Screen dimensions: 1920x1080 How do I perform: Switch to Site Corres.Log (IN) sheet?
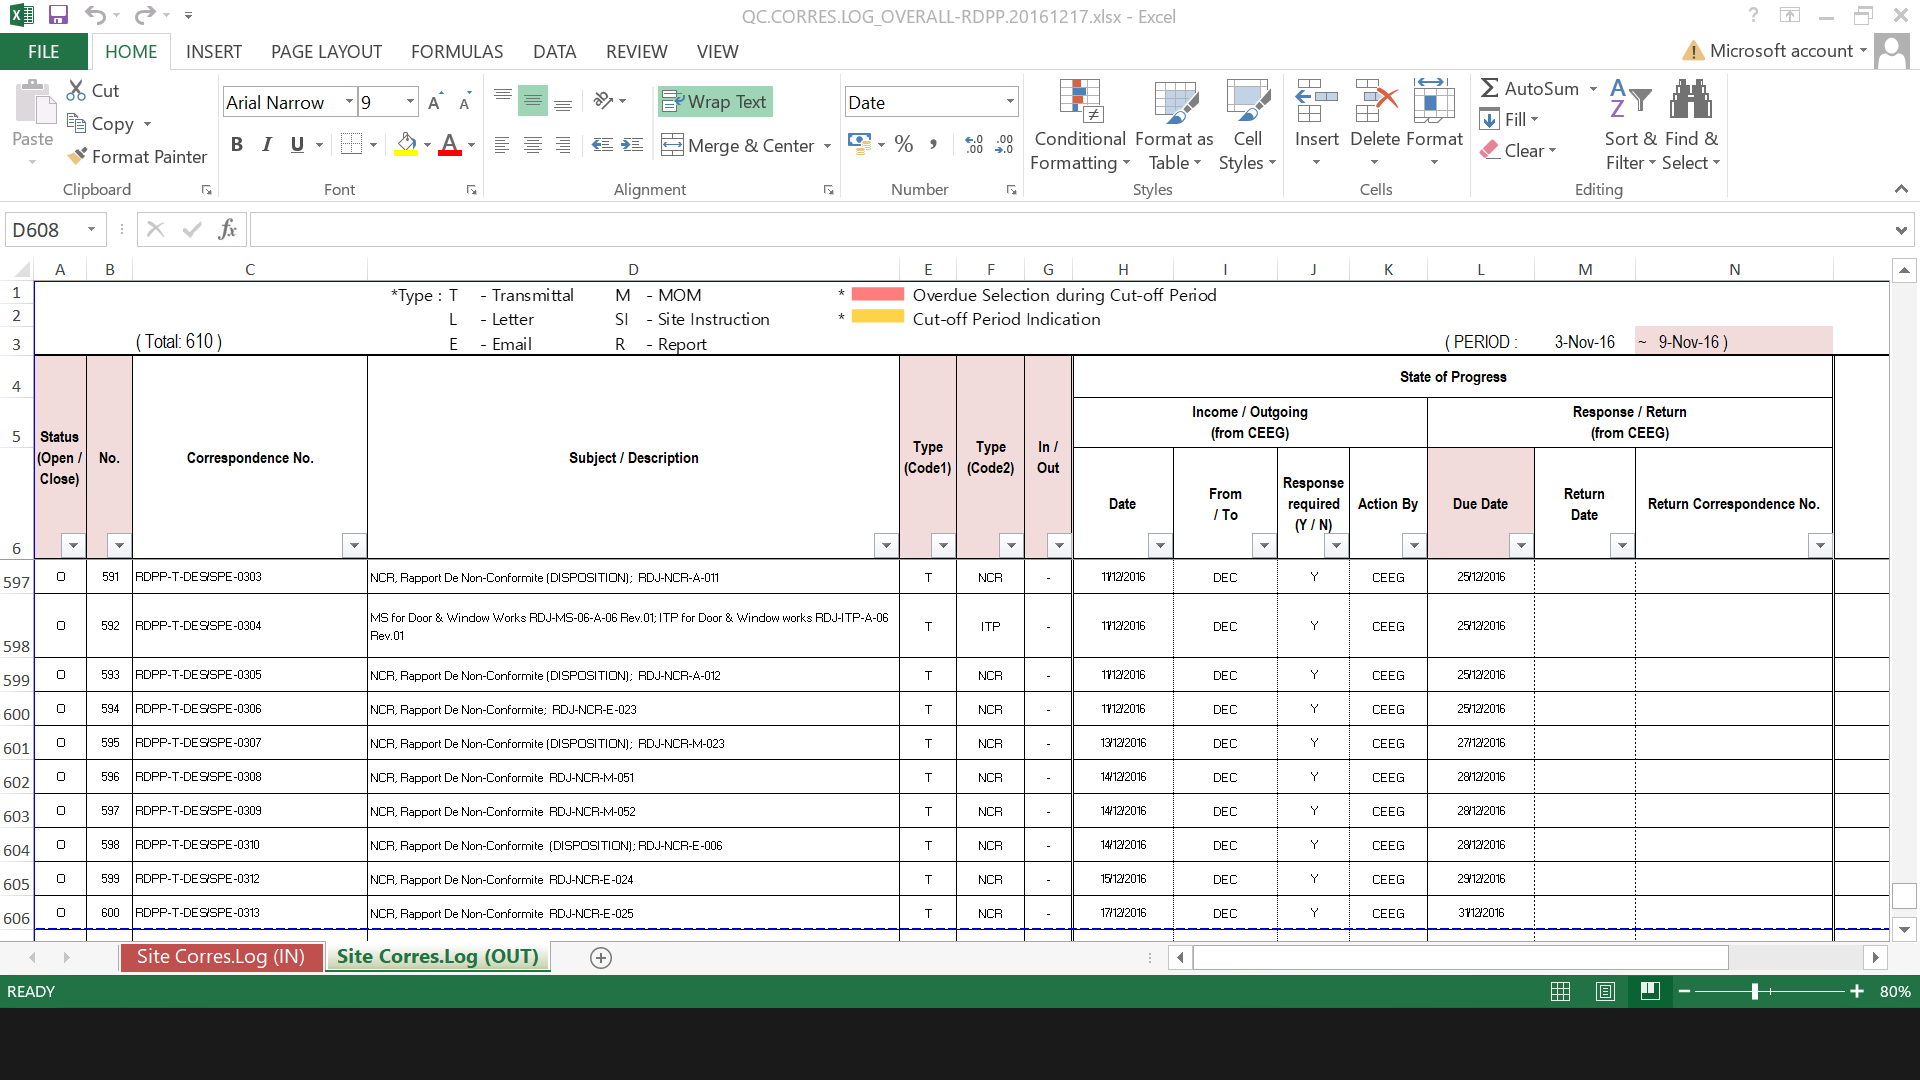point(221,957)
